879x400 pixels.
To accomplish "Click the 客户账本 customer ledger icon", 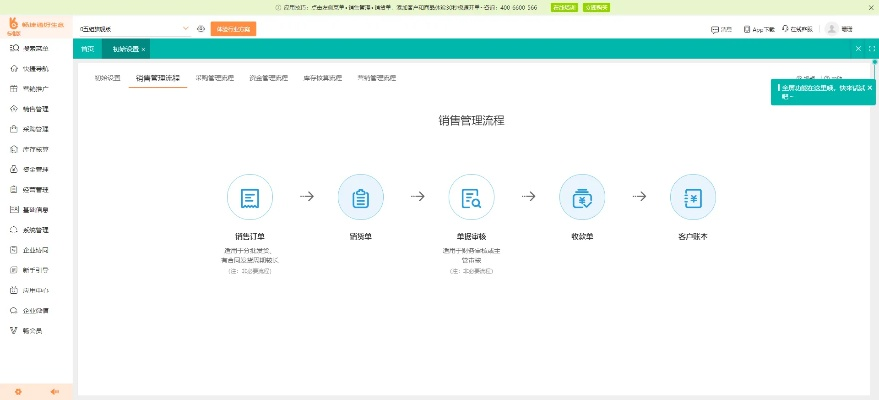I will [693, 197].
